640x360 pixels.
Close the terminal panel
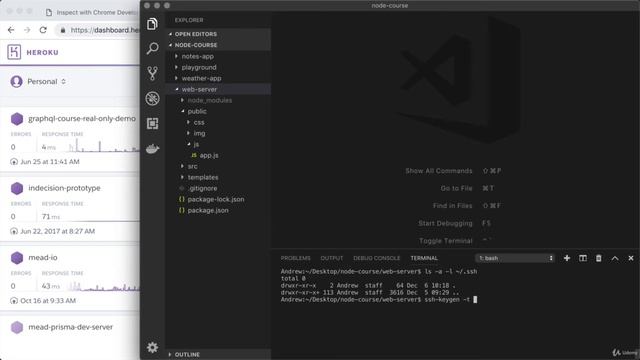click(631, 258)
